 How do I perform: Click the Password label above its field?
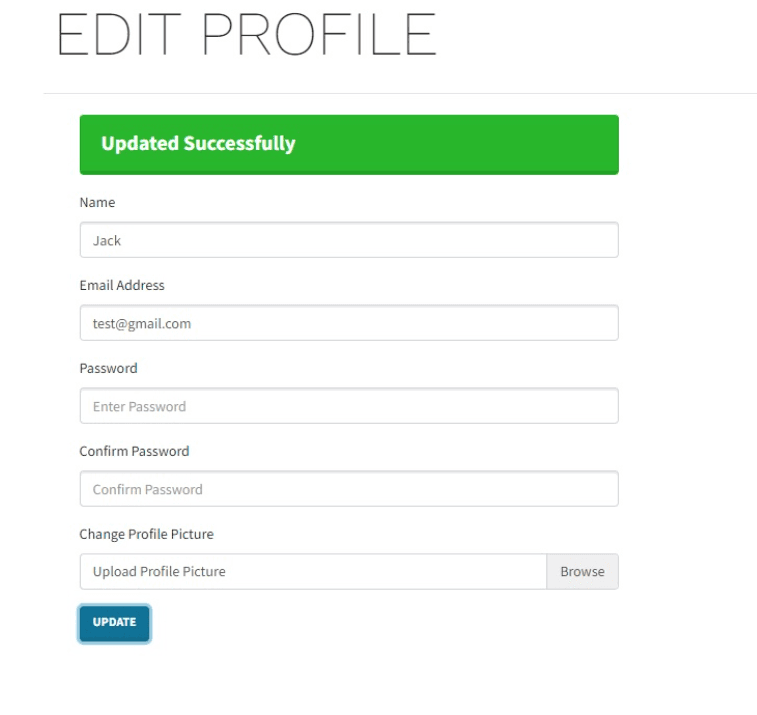(x=108, y=368)
